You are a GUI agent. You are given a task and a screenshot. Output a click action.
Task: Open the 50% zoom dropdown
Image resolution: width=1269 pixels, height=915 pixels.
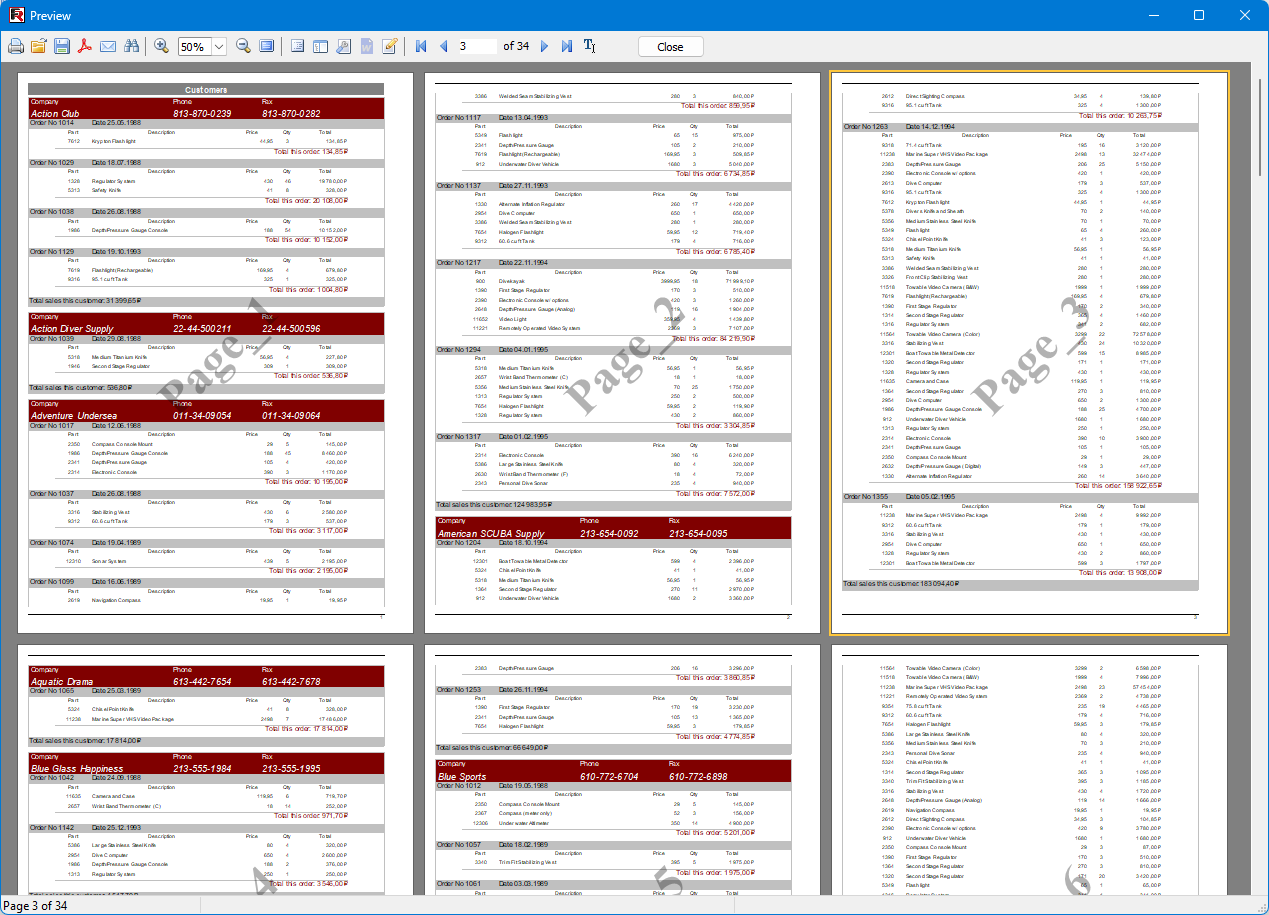tap(219, 47)
